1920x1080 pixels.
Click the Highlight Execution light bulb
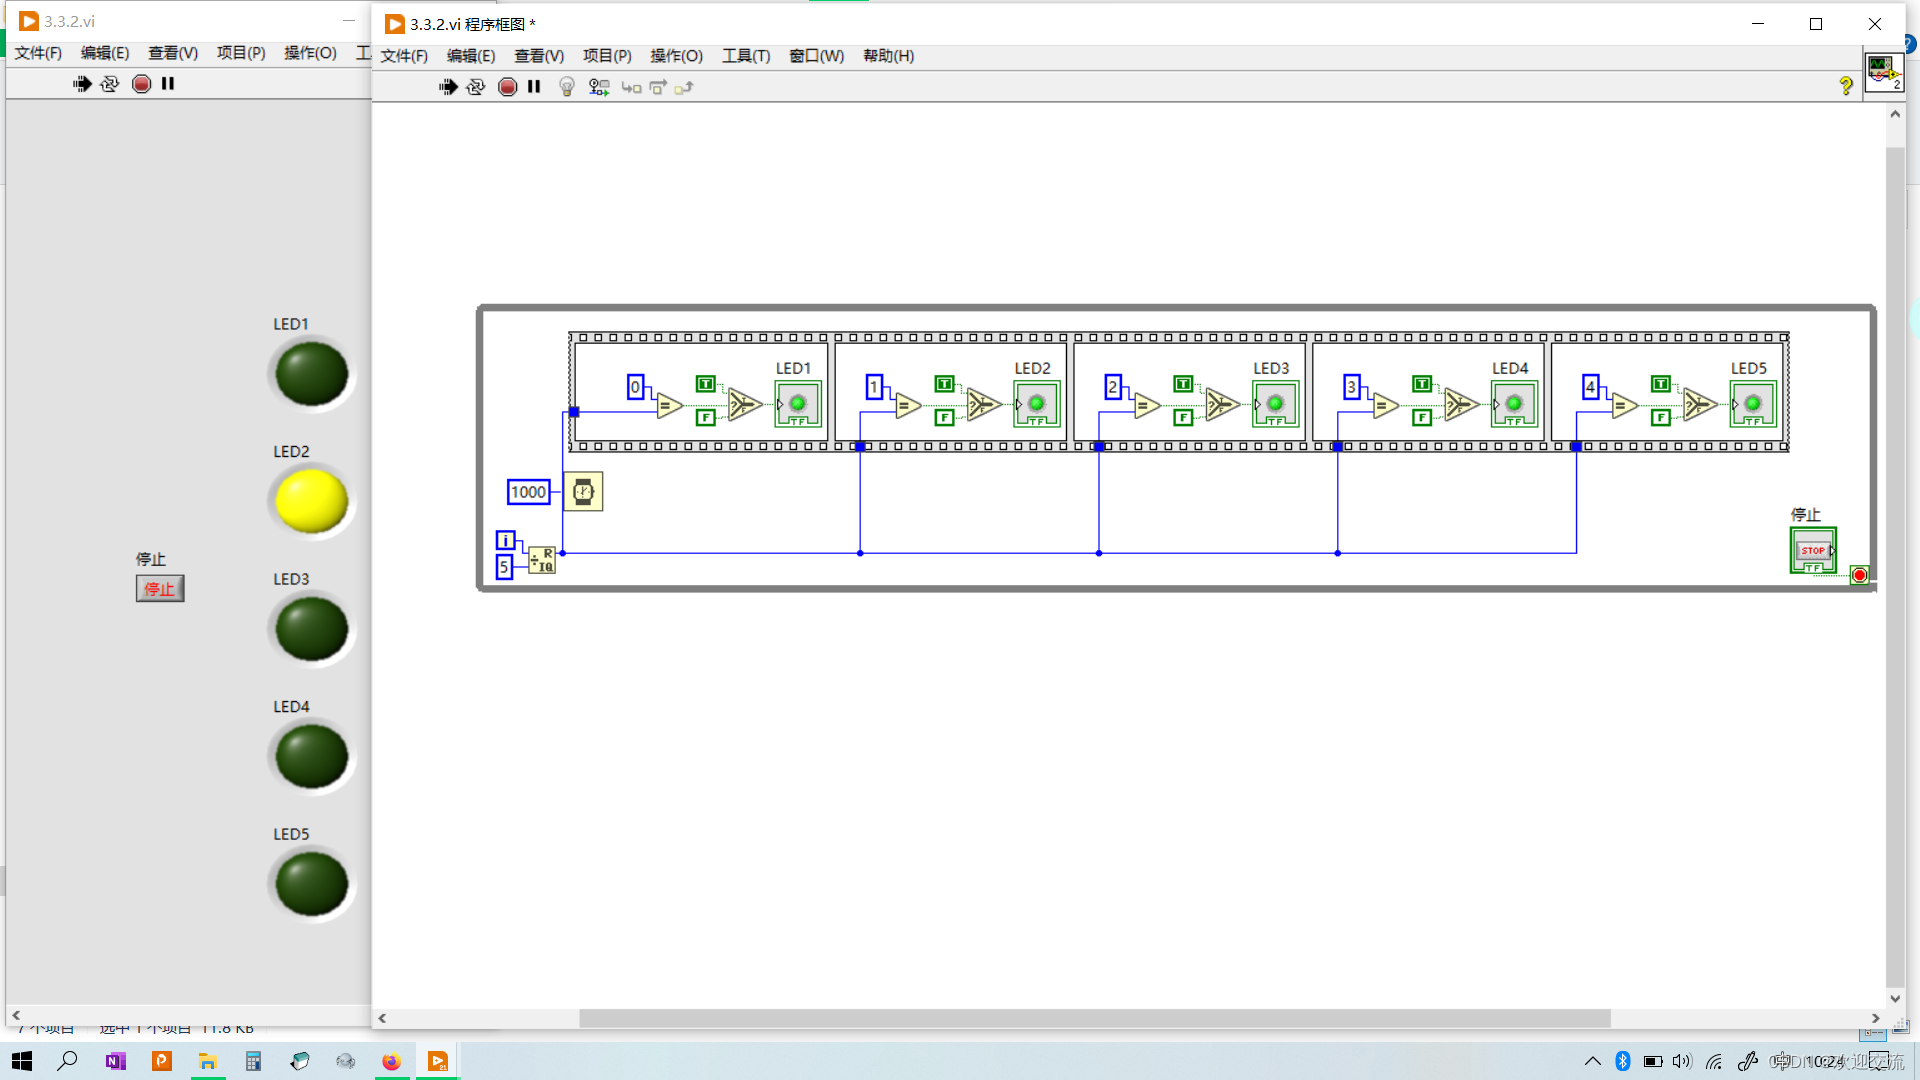(x=567, y=87)
